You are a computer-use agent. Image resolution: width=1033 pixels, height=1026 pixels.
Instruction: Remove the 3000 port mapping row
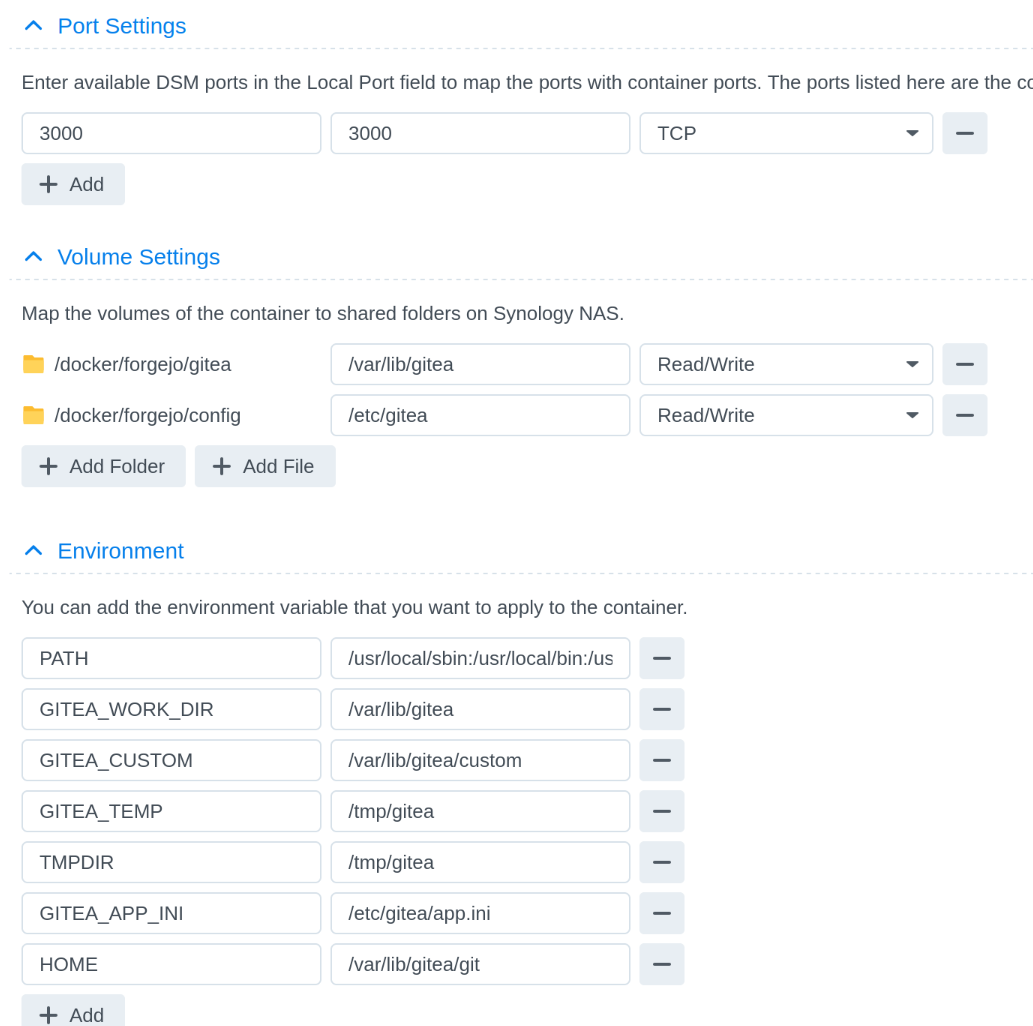pos(964,133)
